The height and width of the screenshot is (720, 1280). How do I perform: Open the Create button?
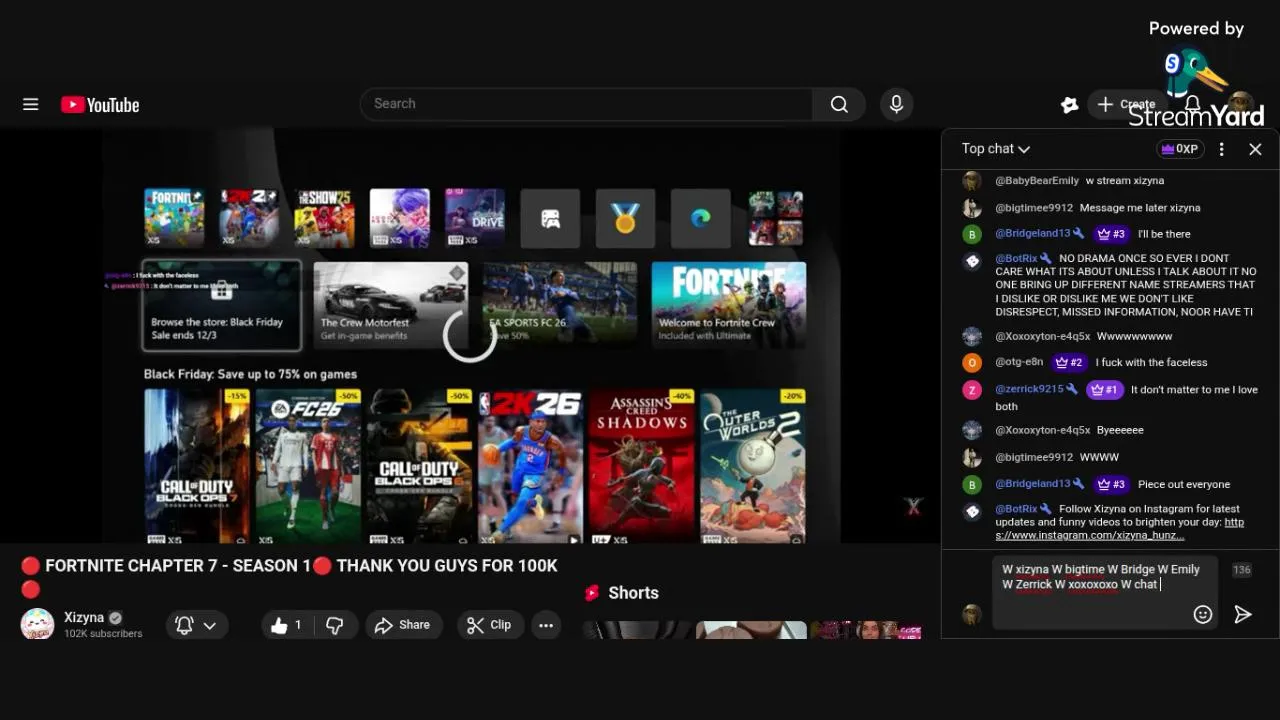pyautogui.click(x=1126, y=104)
